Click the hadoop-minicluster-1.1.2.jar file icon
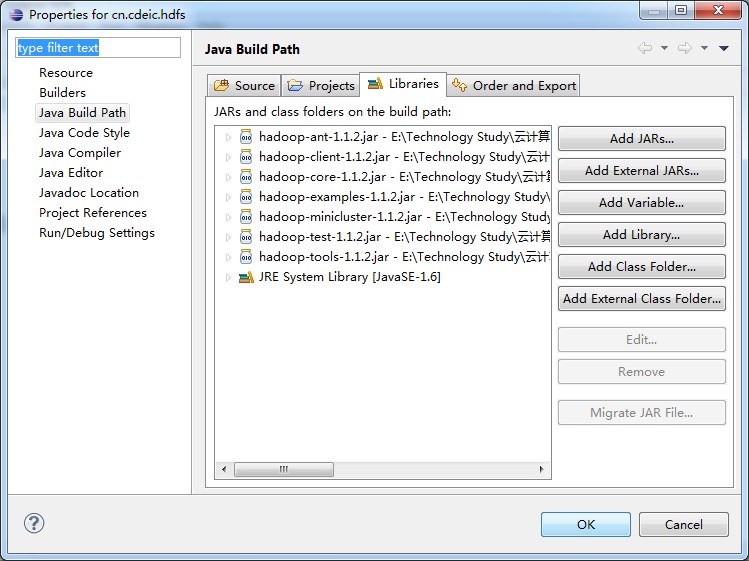The height and width of the screenshot is (561, 749). [x=246, y=217]
